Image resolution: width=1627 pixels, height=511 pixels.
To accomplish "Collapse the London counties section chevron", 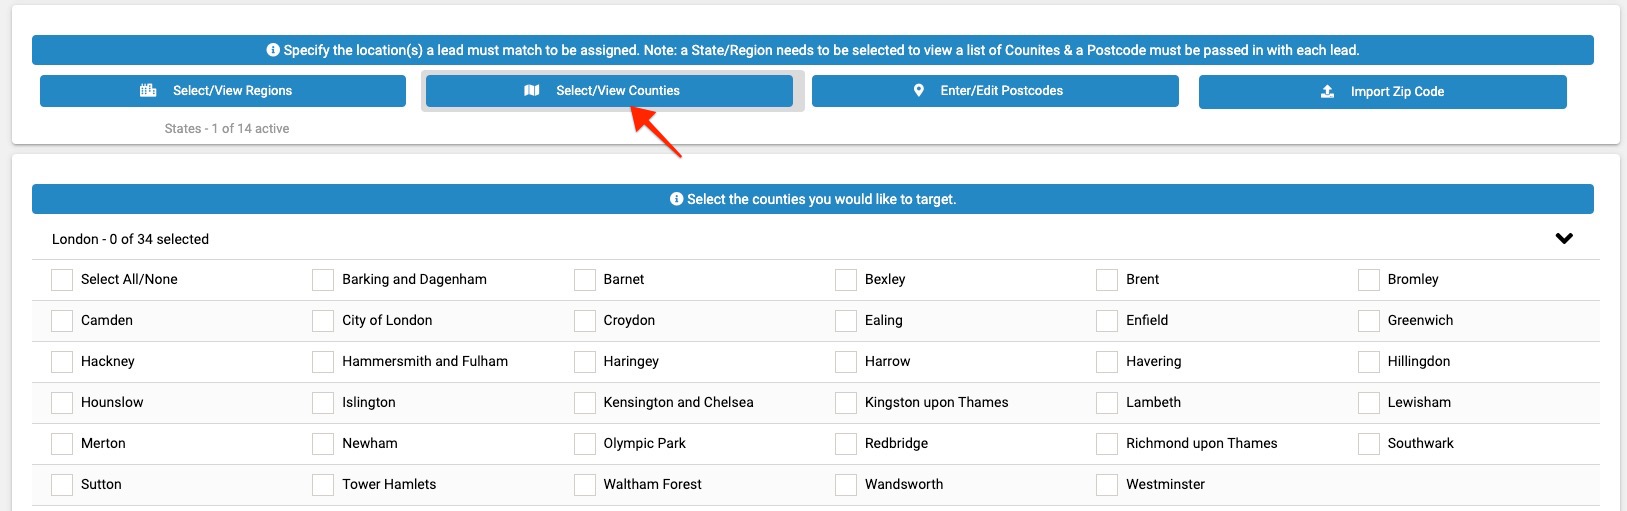I will (x=1564, y=238).
